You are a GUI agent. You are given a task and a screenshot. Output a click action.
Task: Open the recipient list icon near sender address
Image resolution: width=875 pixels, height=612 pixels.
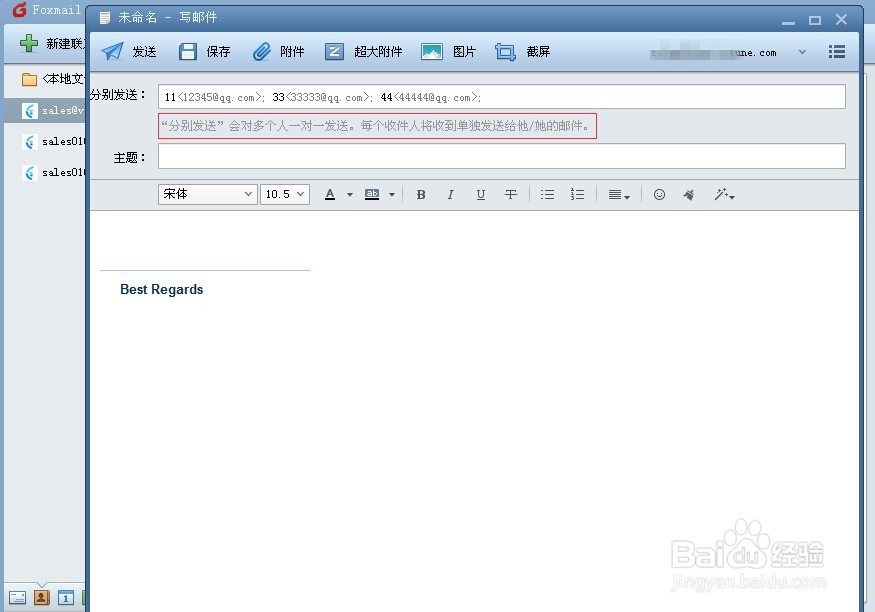click(x=837, y=51)
